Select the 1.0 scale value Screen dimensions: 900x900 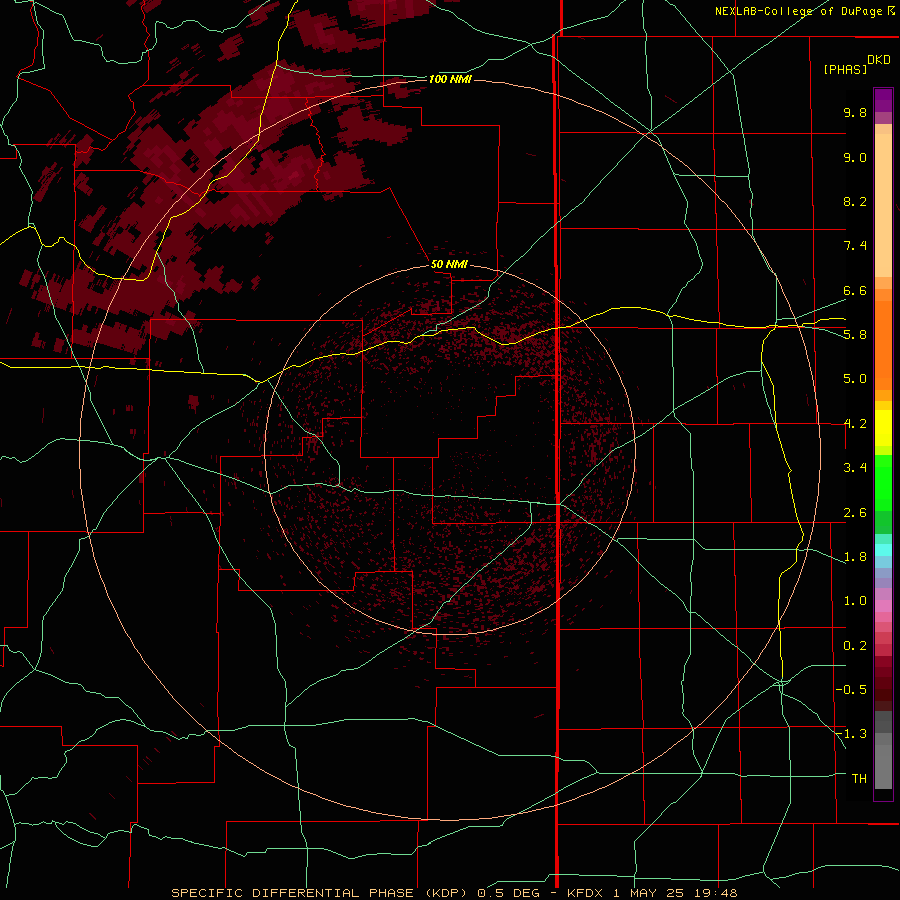coord(855,601)
